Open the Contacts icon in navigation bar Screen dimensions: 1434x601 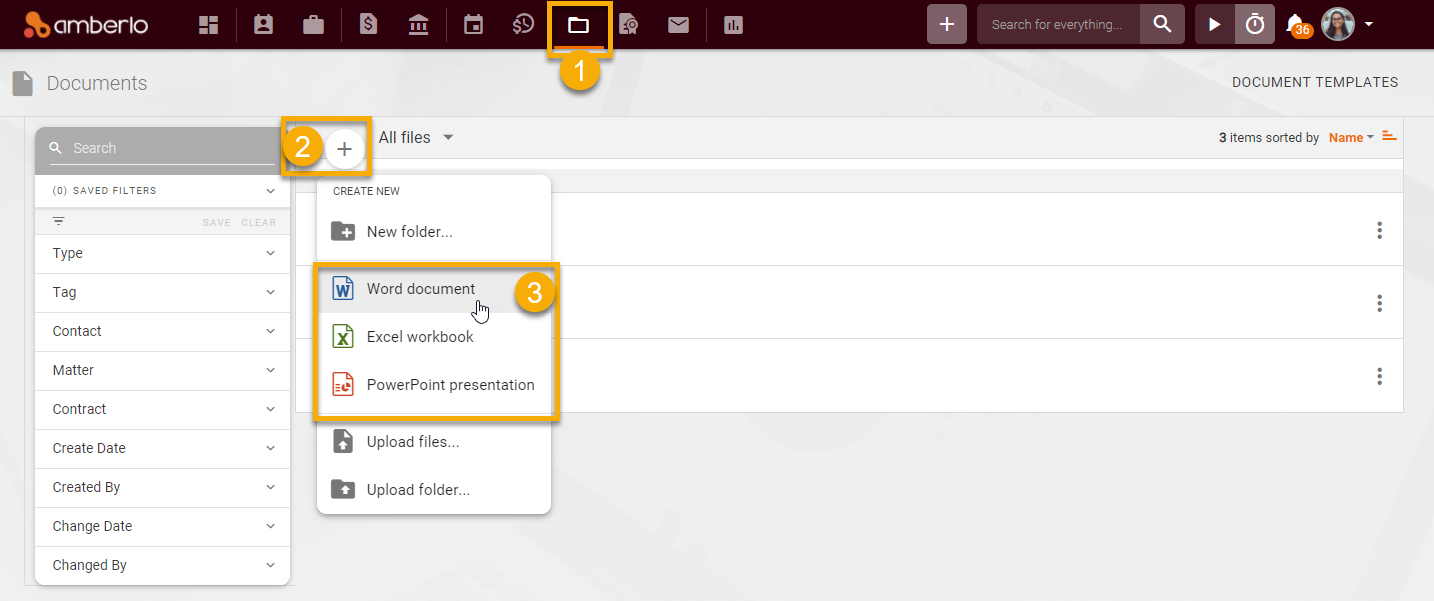tap(262, 23)
